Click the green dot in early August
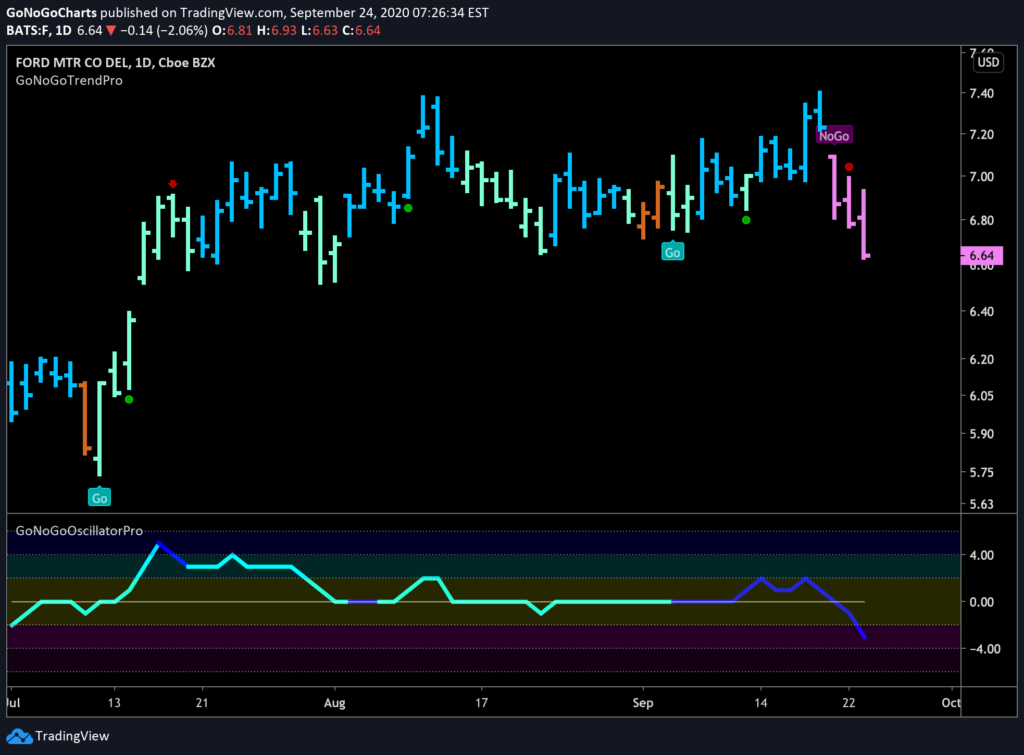 click(408, 208)
